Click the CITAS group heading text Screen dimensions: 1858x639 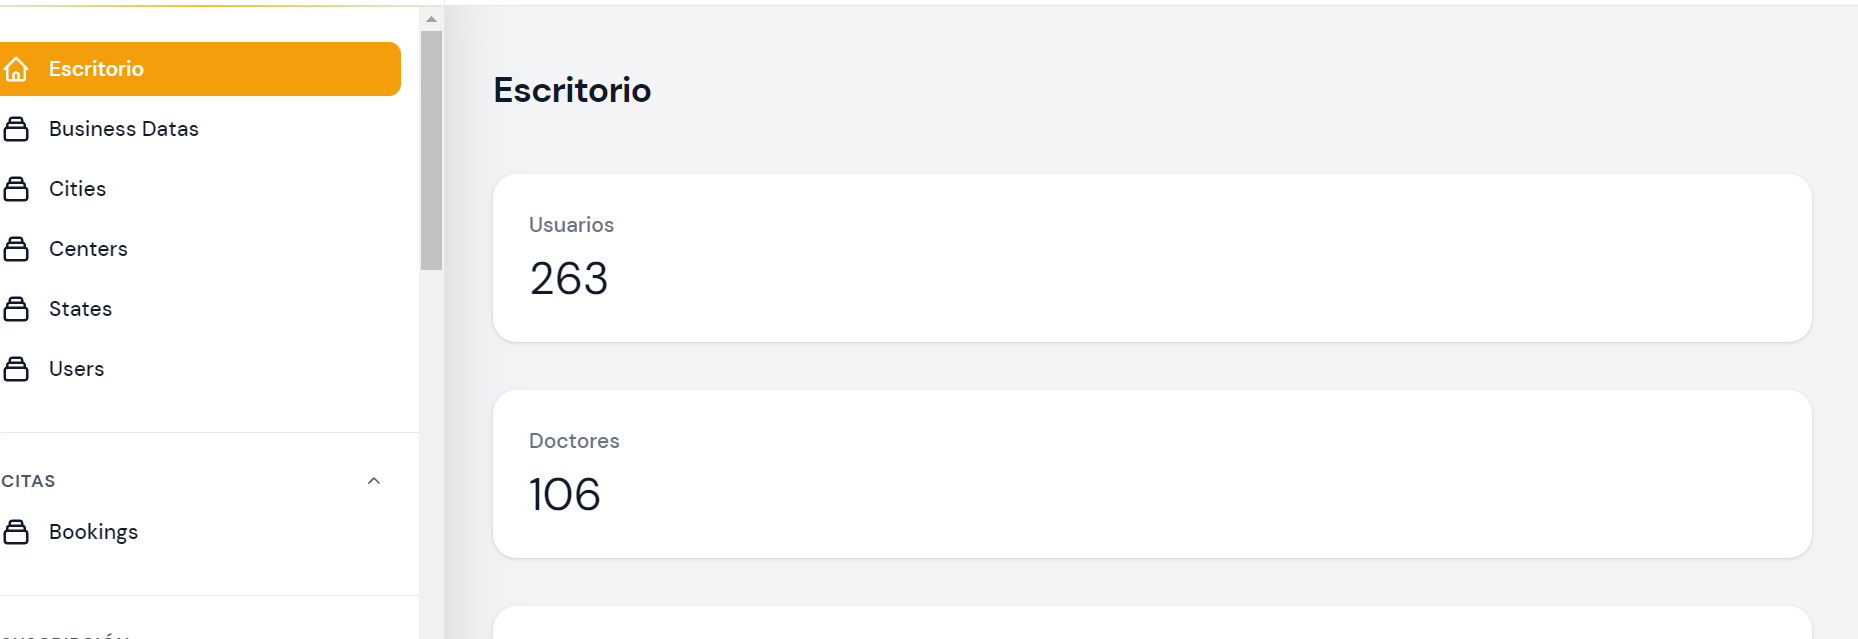tap(29, 481)
